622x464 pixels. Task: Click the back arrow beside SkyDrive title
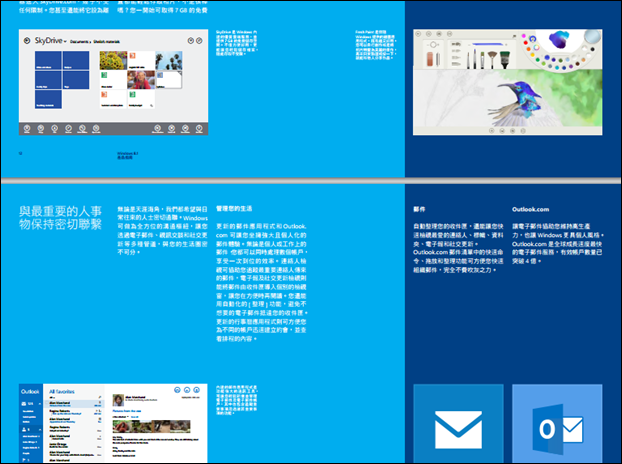click(27, 40)
